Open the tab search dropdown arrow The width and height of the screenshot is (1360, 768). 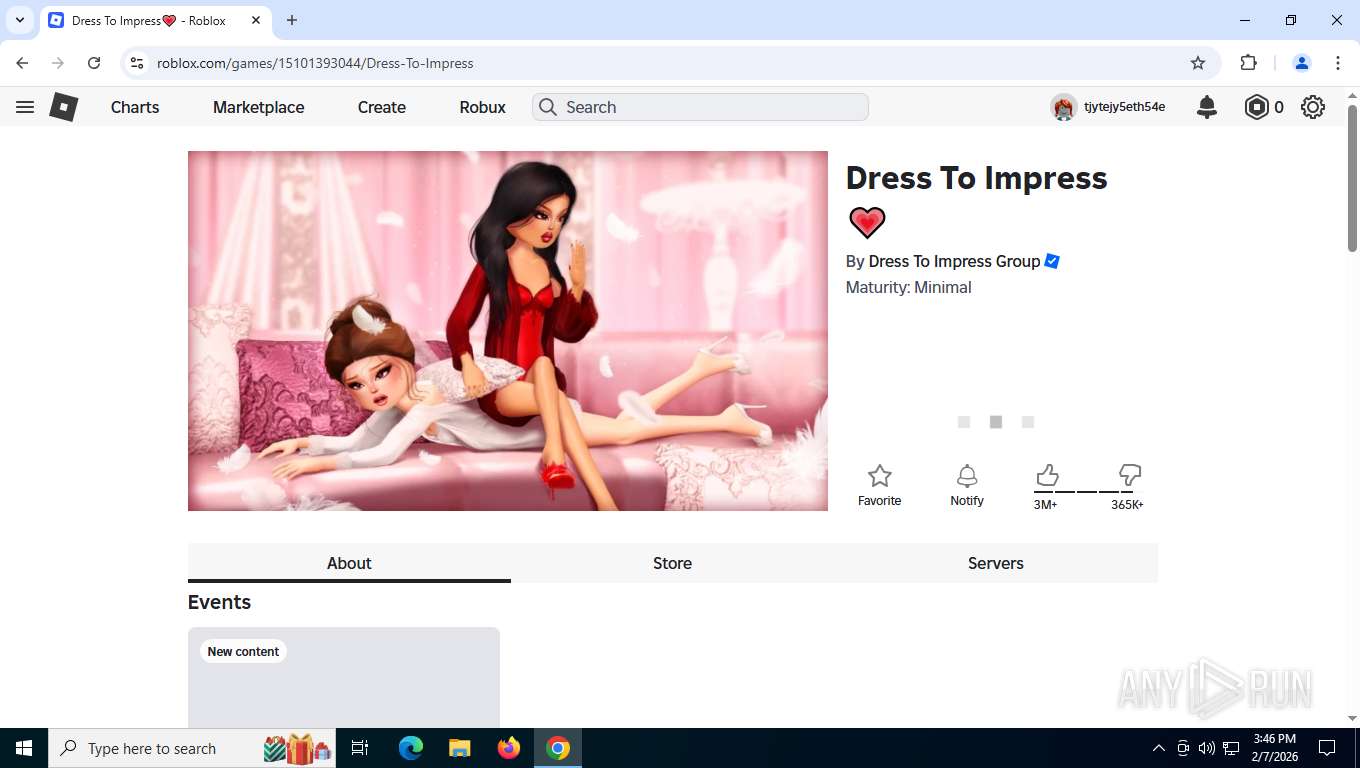[19, 20]
